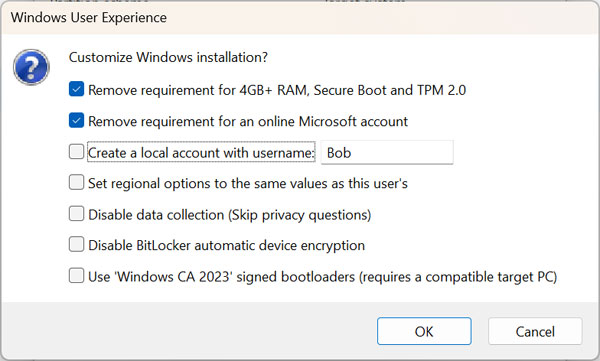600x361 pixels.
Task: Enable Create a local account with username
Action: 77,152
